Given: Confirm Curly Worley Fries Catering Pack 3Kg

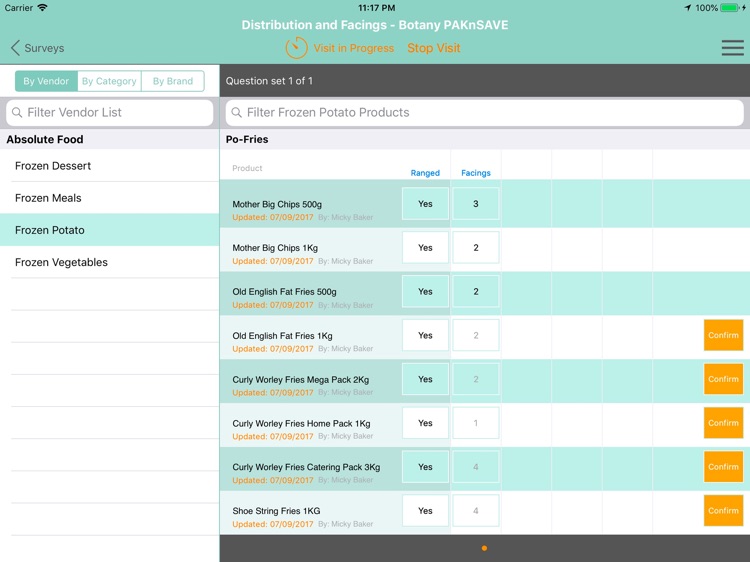Looking at the screenshot, I should coord(723,467).
